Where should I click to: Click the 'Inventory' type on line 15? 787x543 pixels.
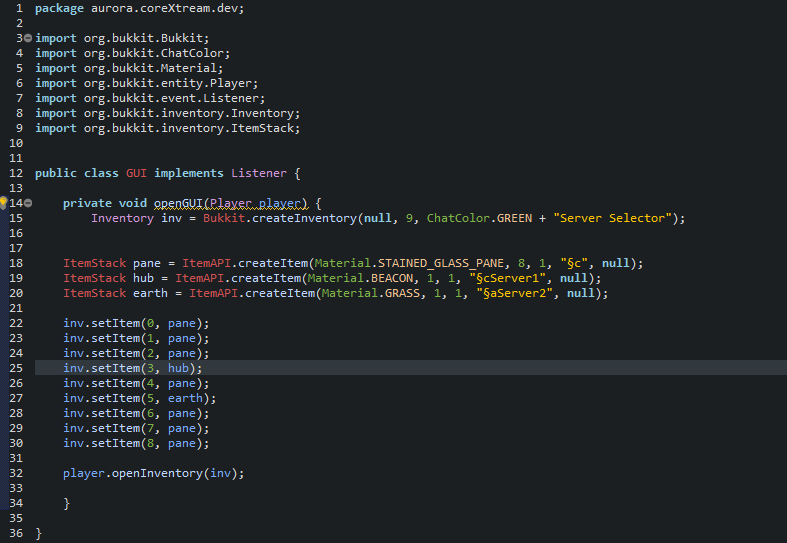122,218
